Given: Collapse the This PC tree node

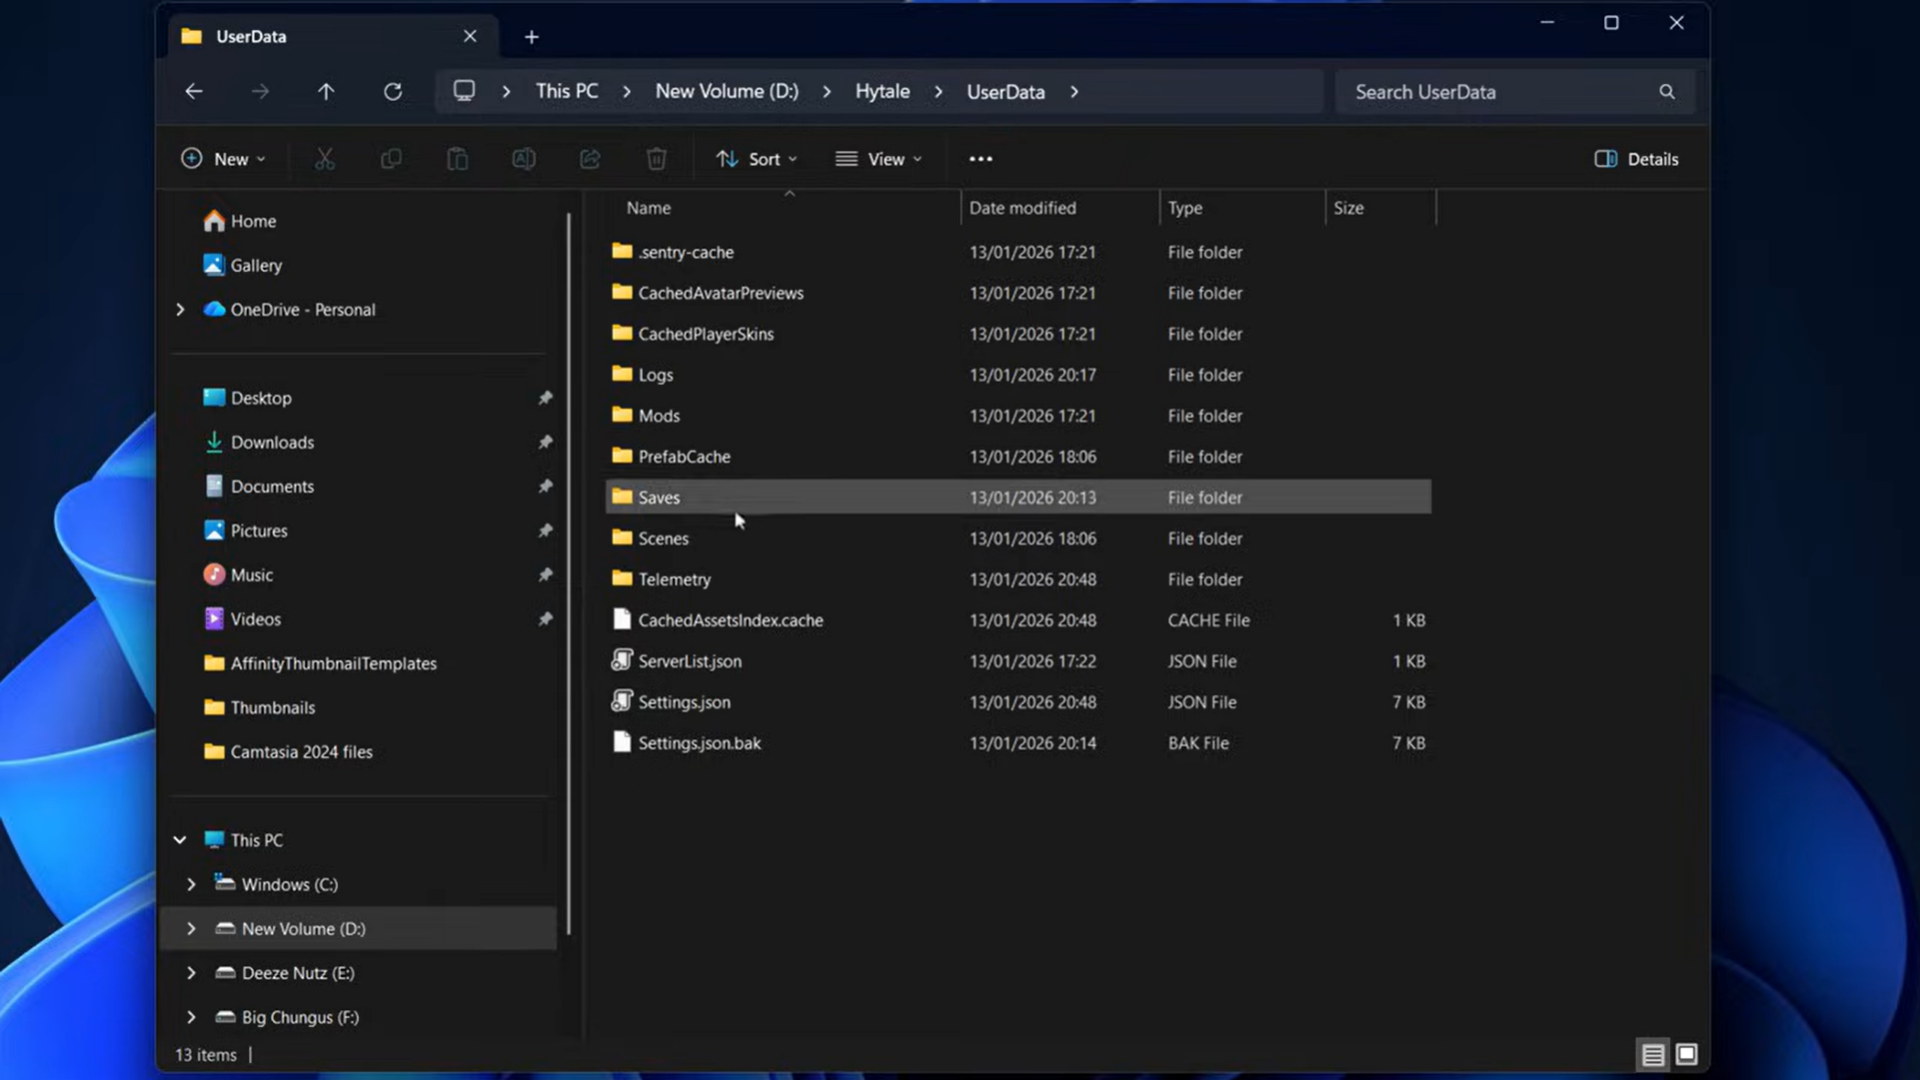Looking at the screenshot, I should point(180,840).
